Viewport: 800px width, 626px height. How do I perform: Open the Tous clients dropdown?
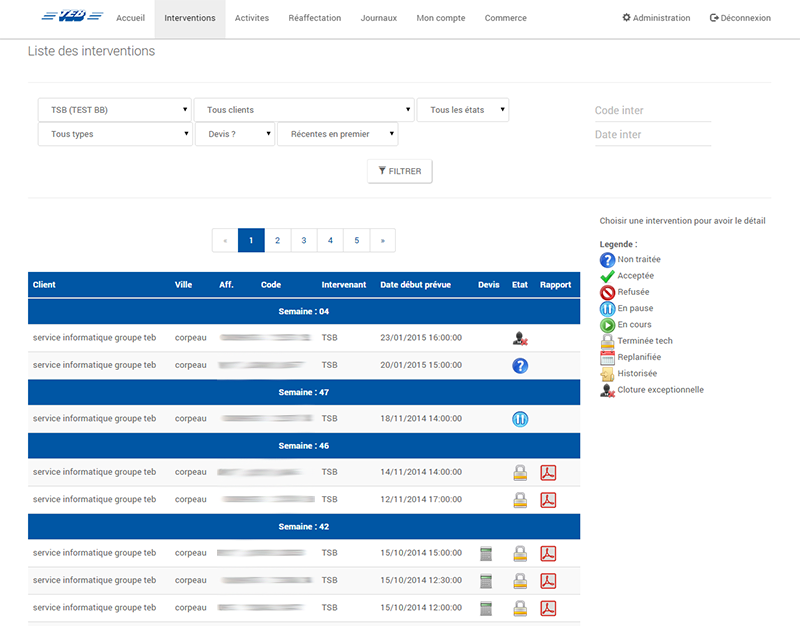304,110
